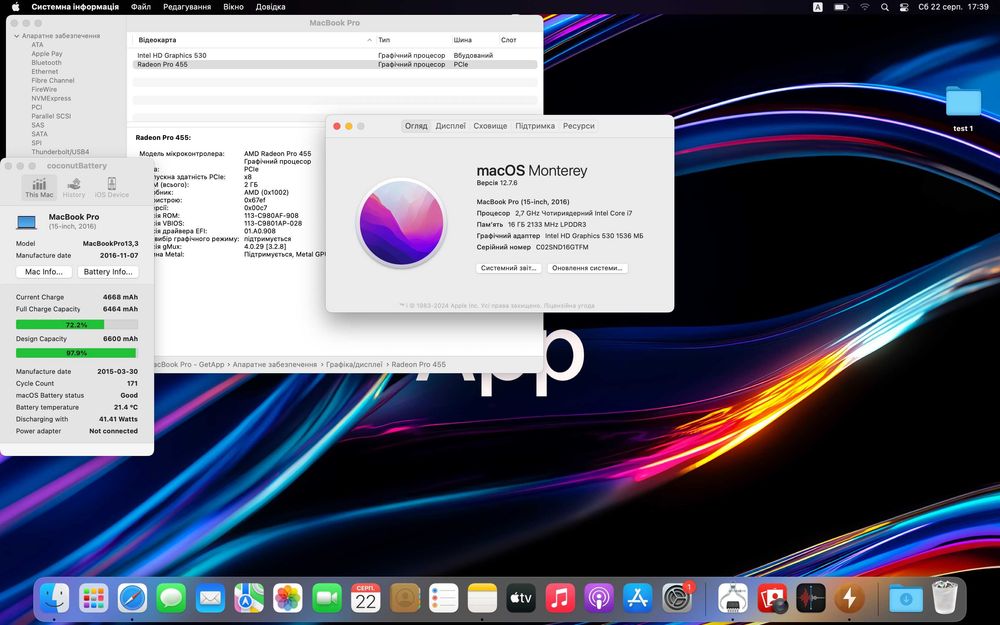Launch Safari from the dock

point(133,598)
